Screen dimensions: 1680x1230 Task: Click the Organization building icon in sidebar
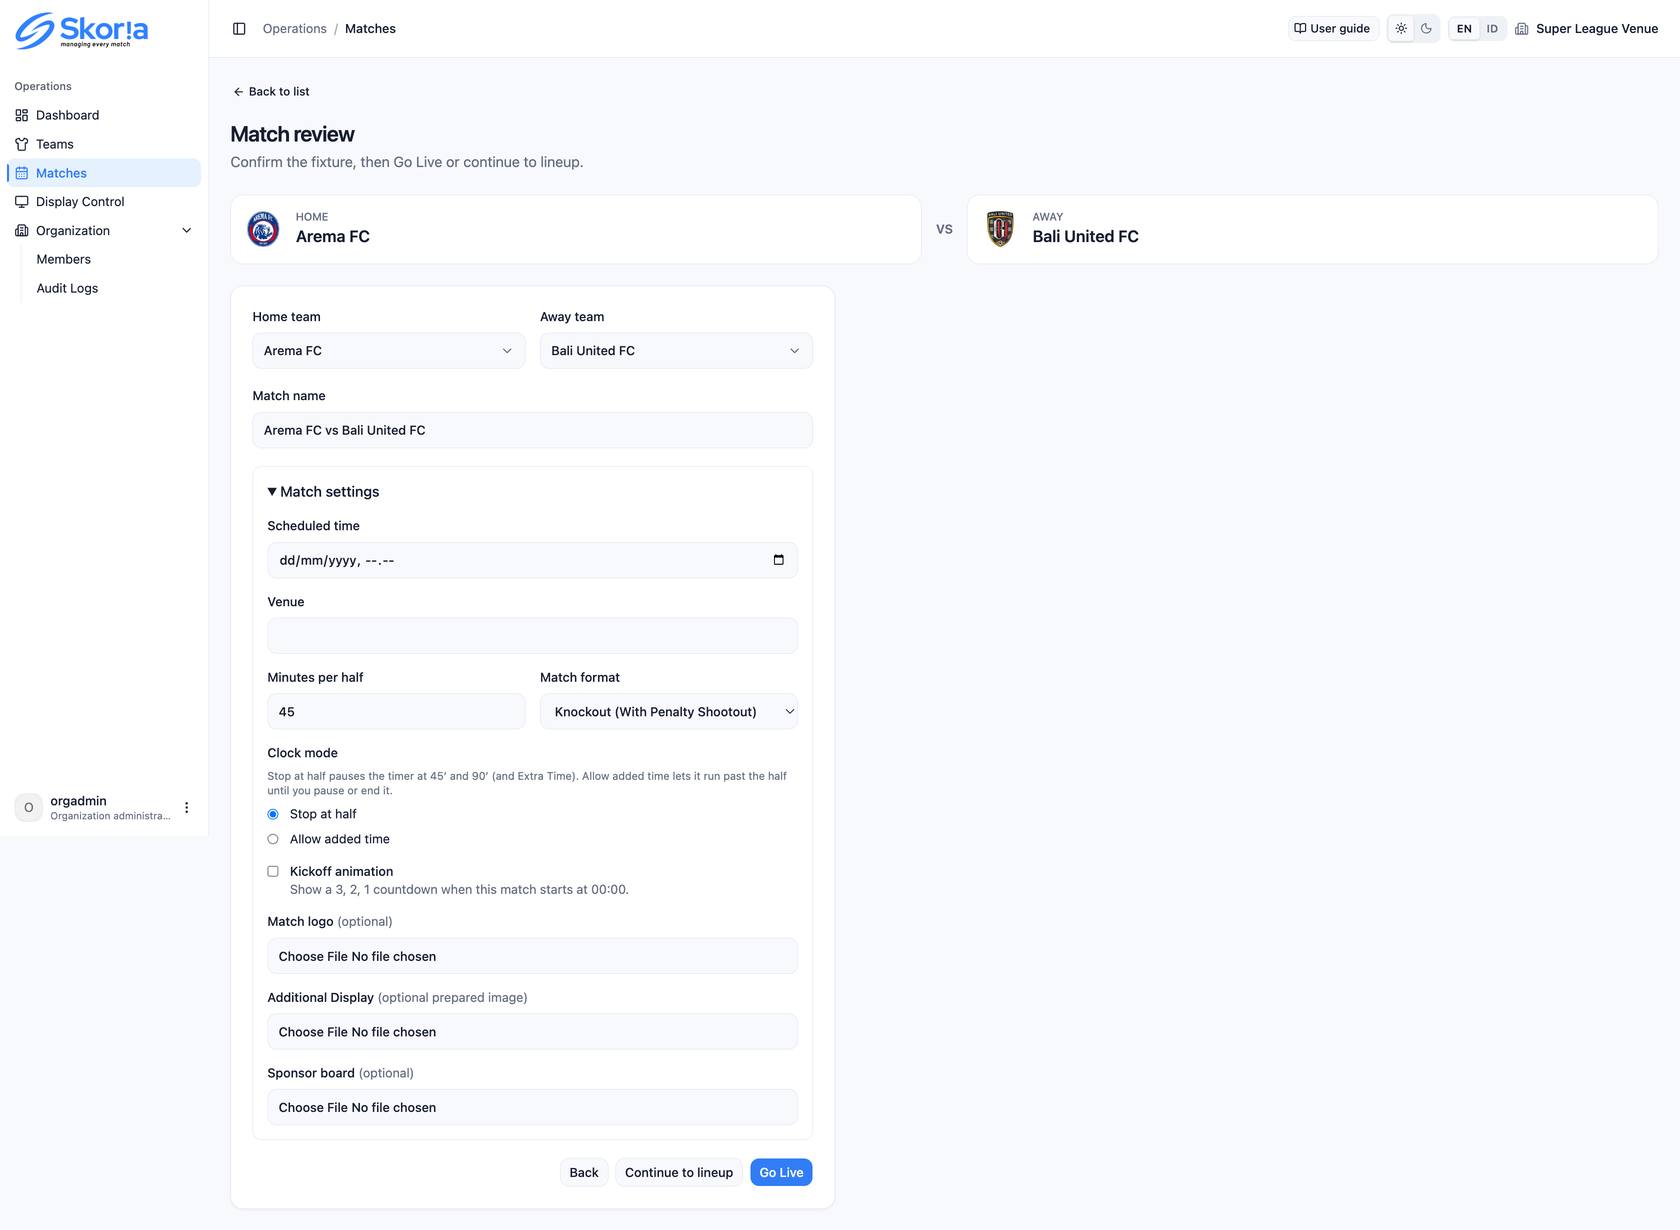[x=22, y=231]
